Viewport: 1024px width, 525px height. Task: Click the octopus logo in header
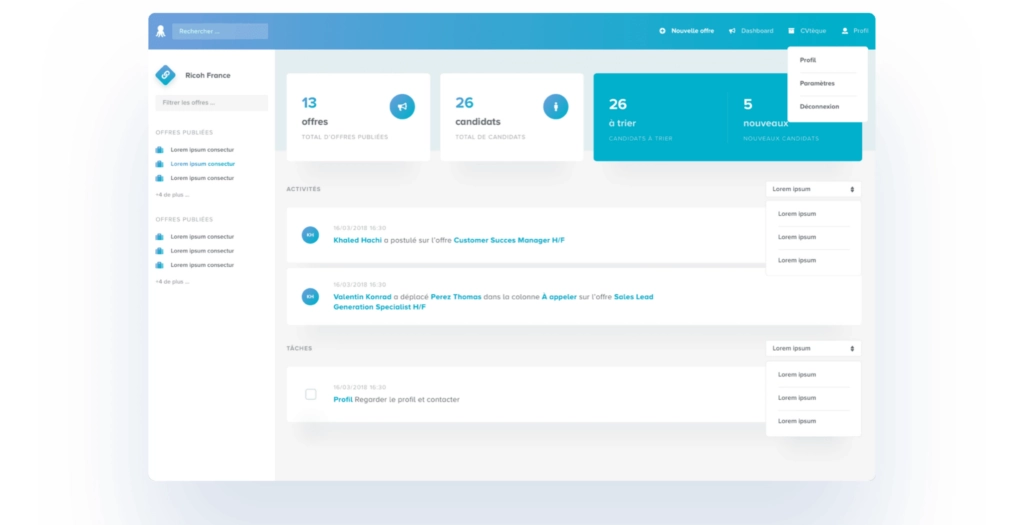pyautogui.click(x=160, y=31)
